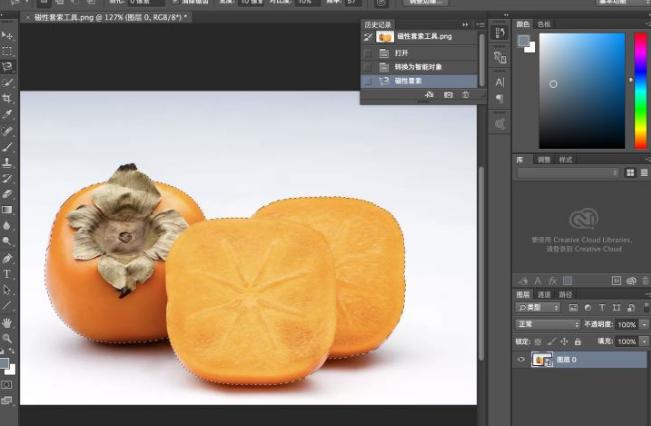Select the Move tool at toolbar top

7,35
